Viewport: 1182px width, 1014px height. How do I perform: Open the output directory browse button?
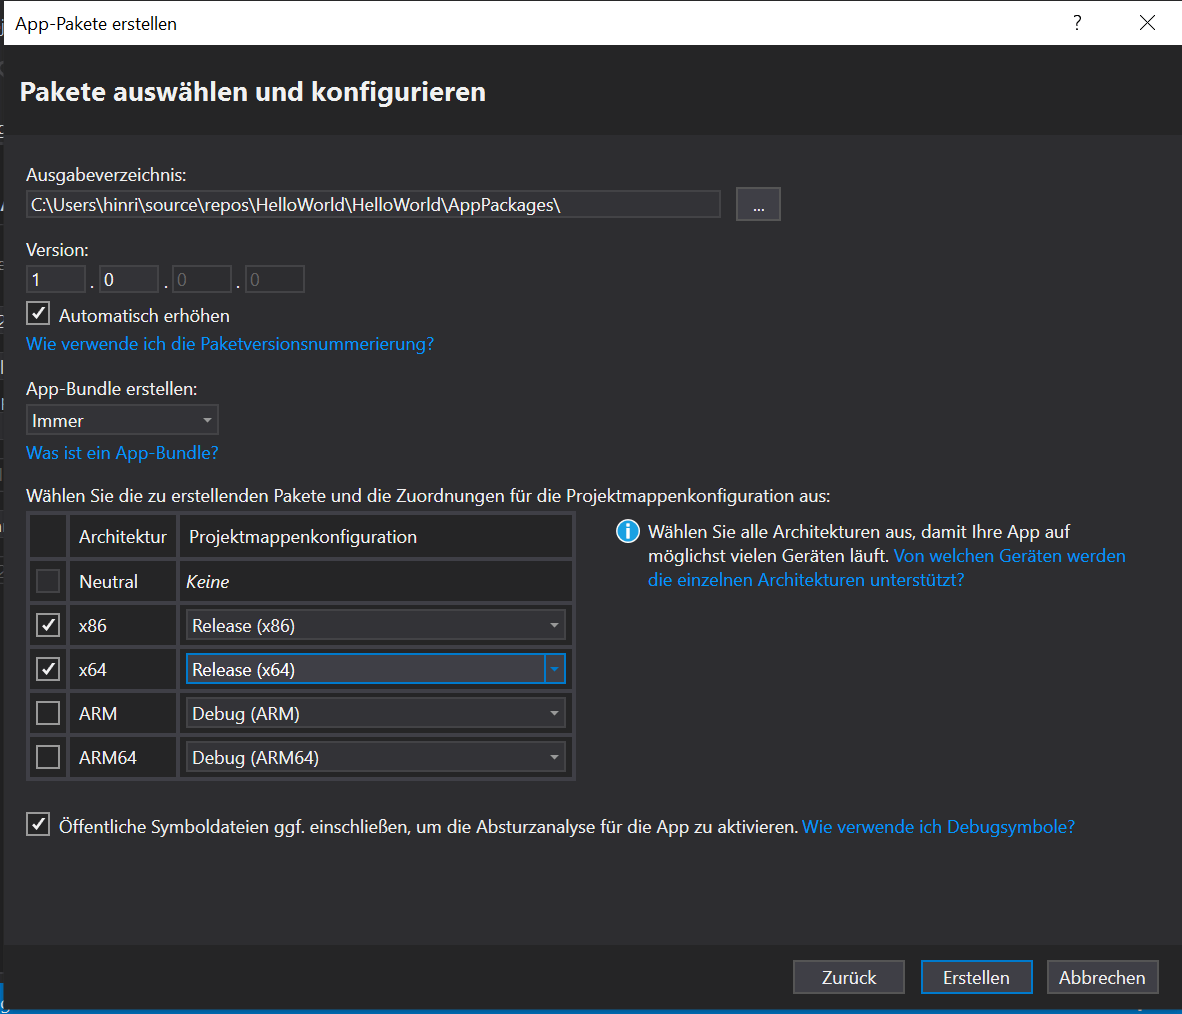point(758,205)
